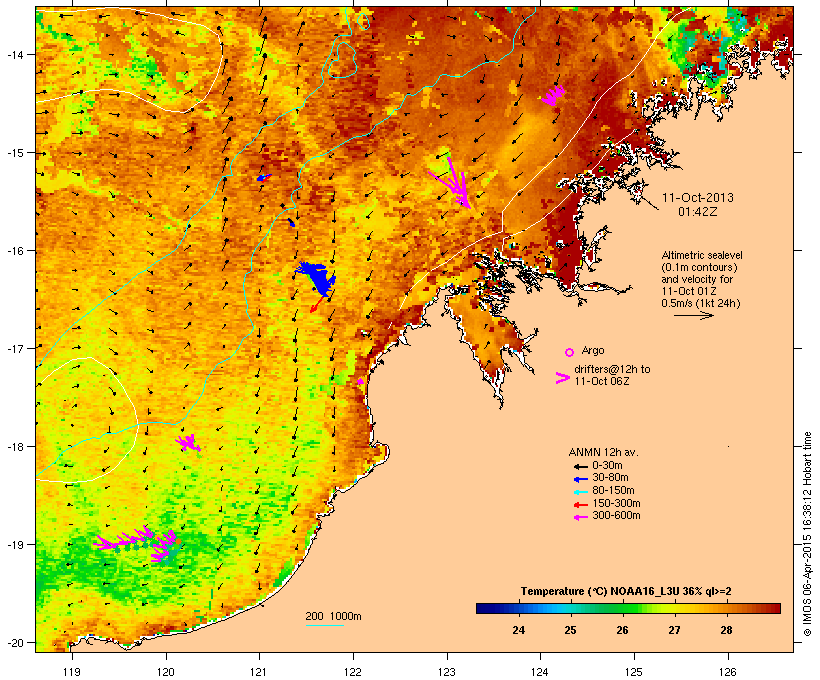The width and height of the screenshot is (820, 680).
Task: Click the 80-150m legend text
Action: 613,491
